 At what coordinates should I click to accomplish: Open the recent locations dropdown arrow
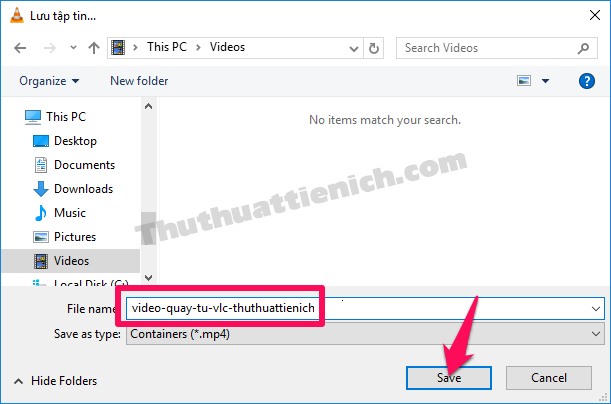tap(73, 48)
